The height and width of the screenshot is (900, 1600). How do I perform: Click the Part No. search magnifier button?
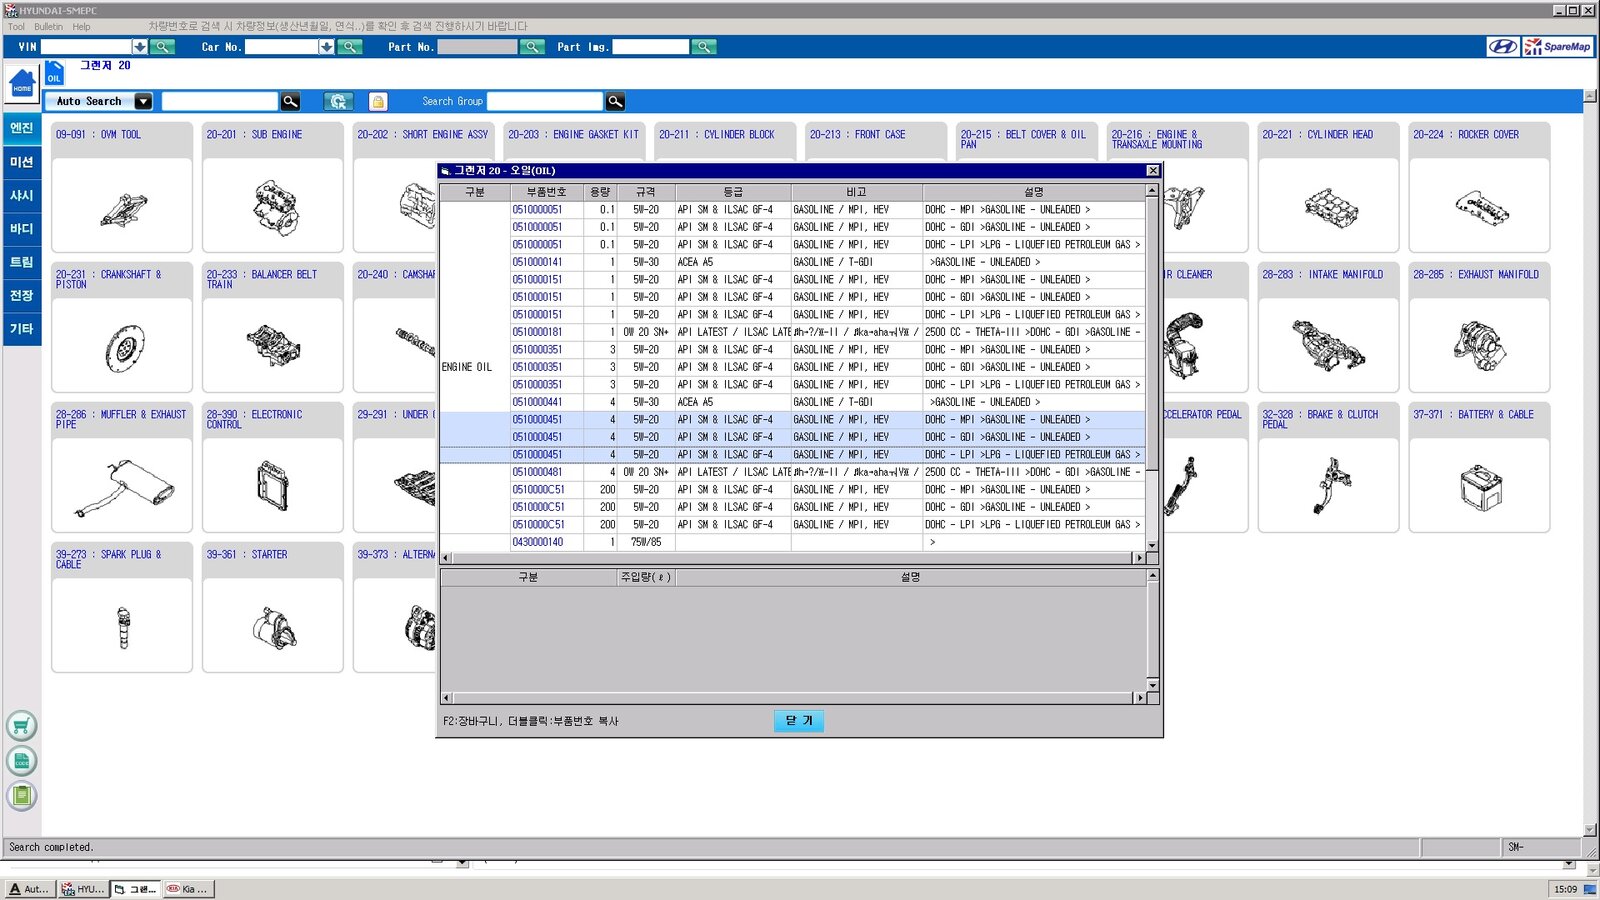pos(533,47)
